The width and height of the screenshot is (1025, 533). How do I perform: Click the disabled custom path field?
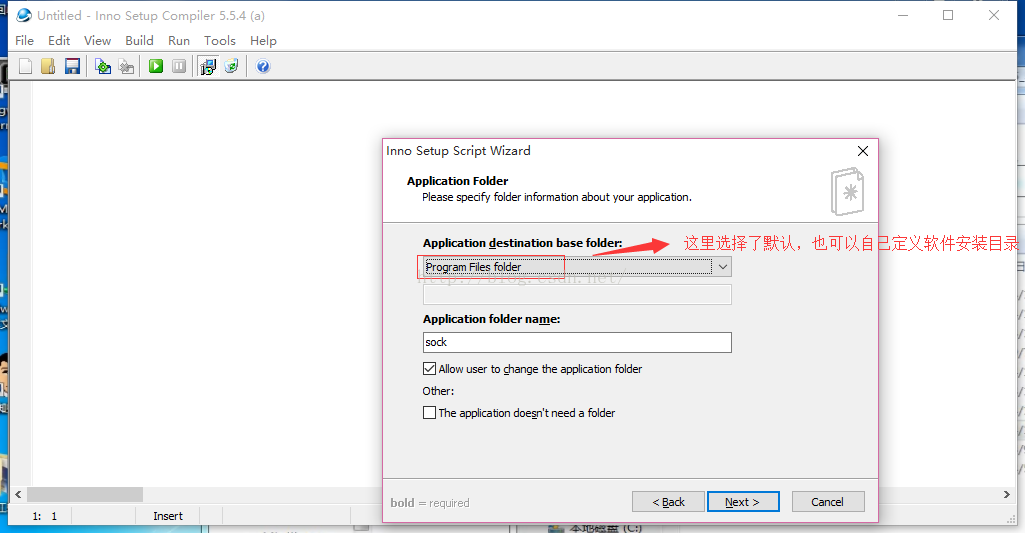(577, 294)
